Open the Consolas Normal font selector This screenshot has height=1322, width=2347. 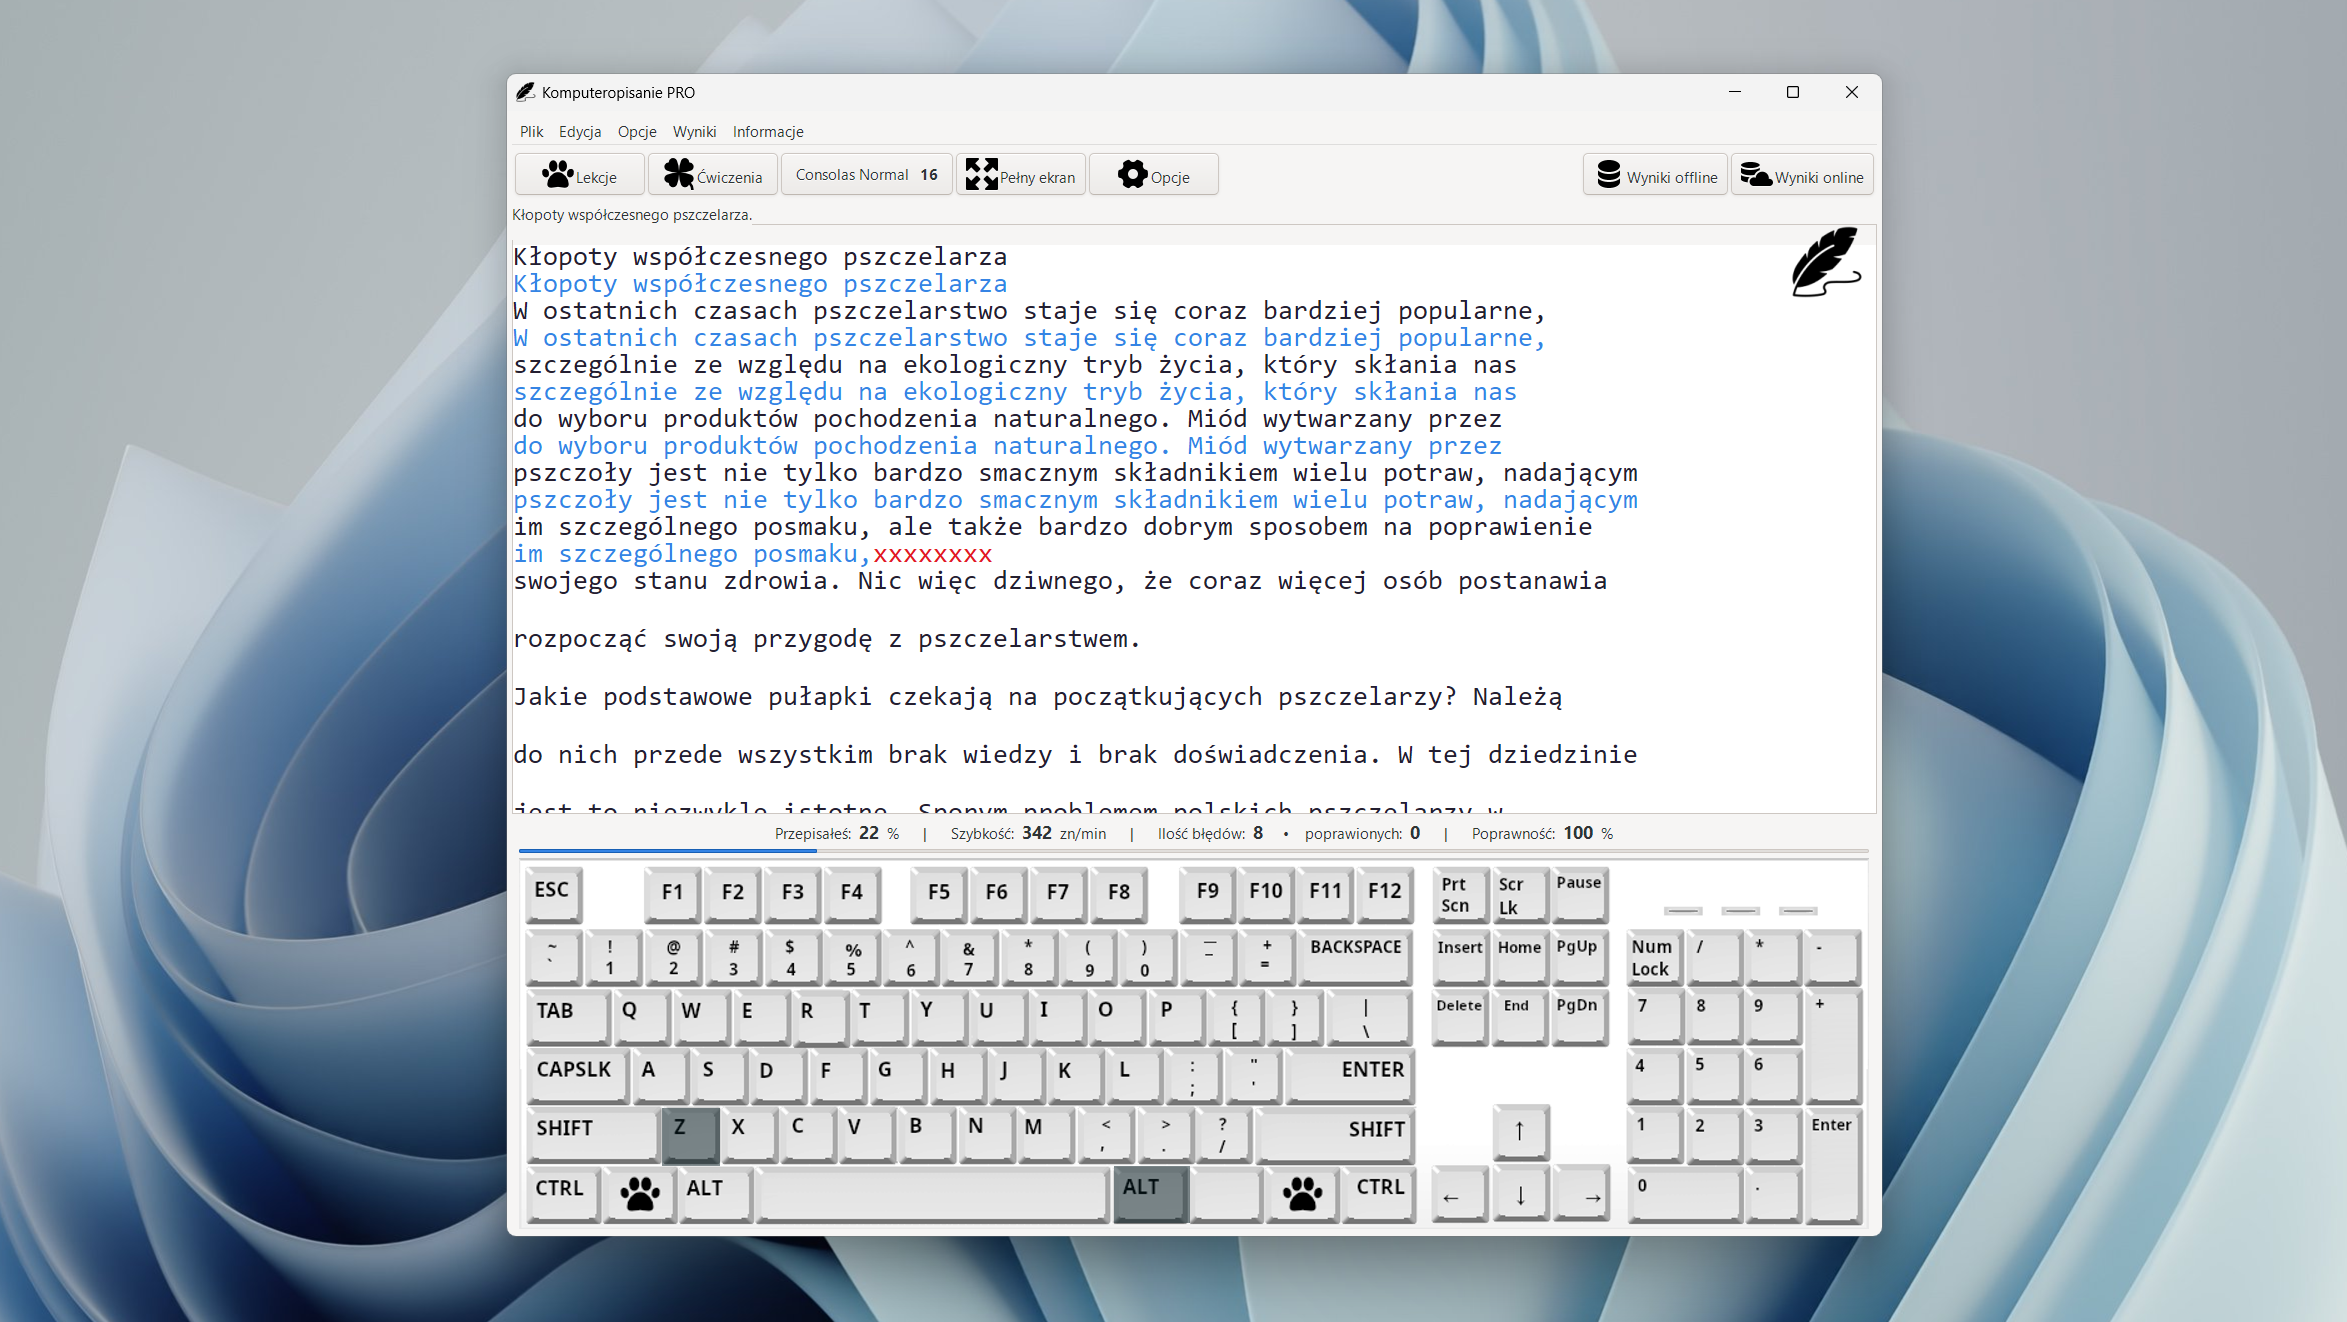[x=866, y=175]
